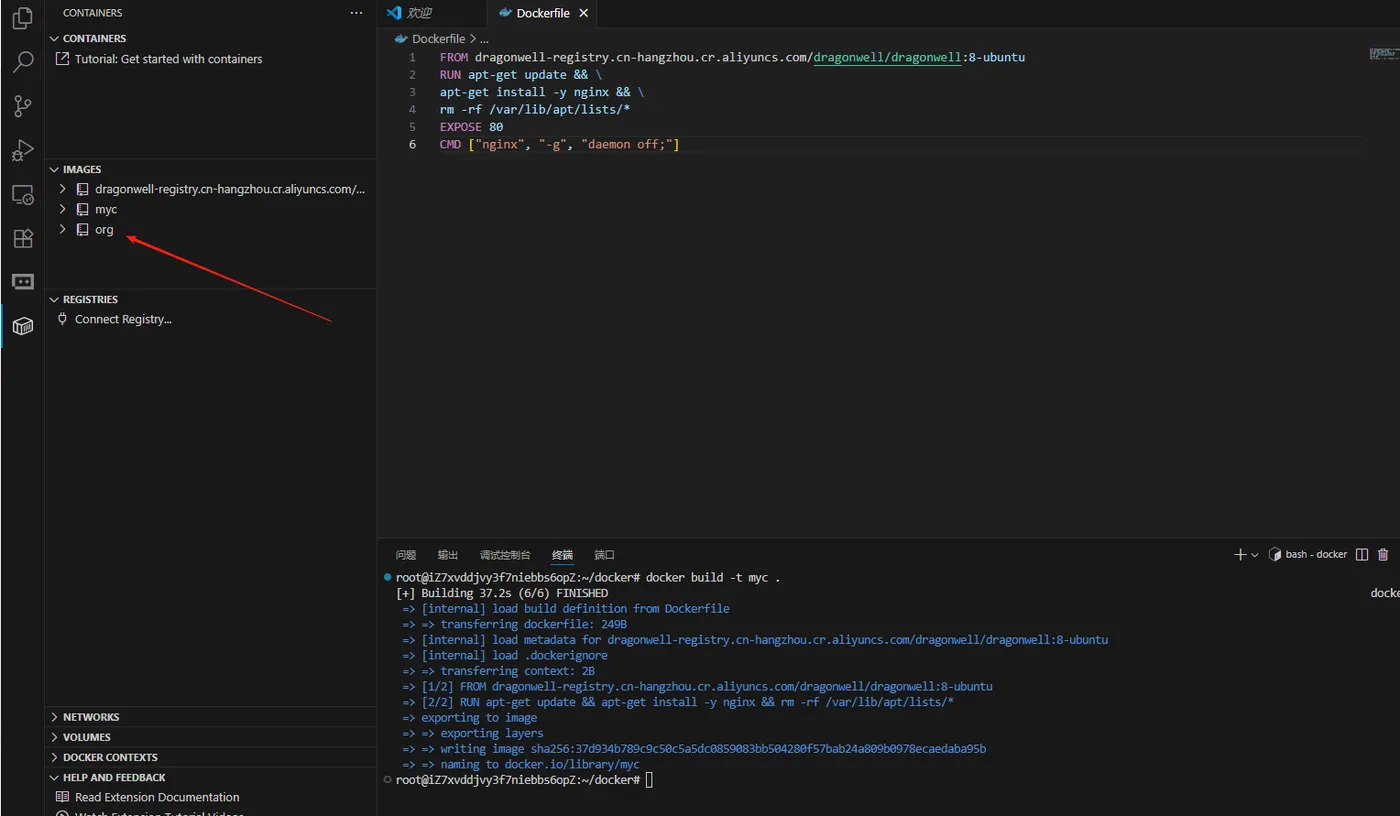The height and width of the screenshot is (816, 1400).
Task: Select the Dockerfile editor tab
Action: [543, 13]
